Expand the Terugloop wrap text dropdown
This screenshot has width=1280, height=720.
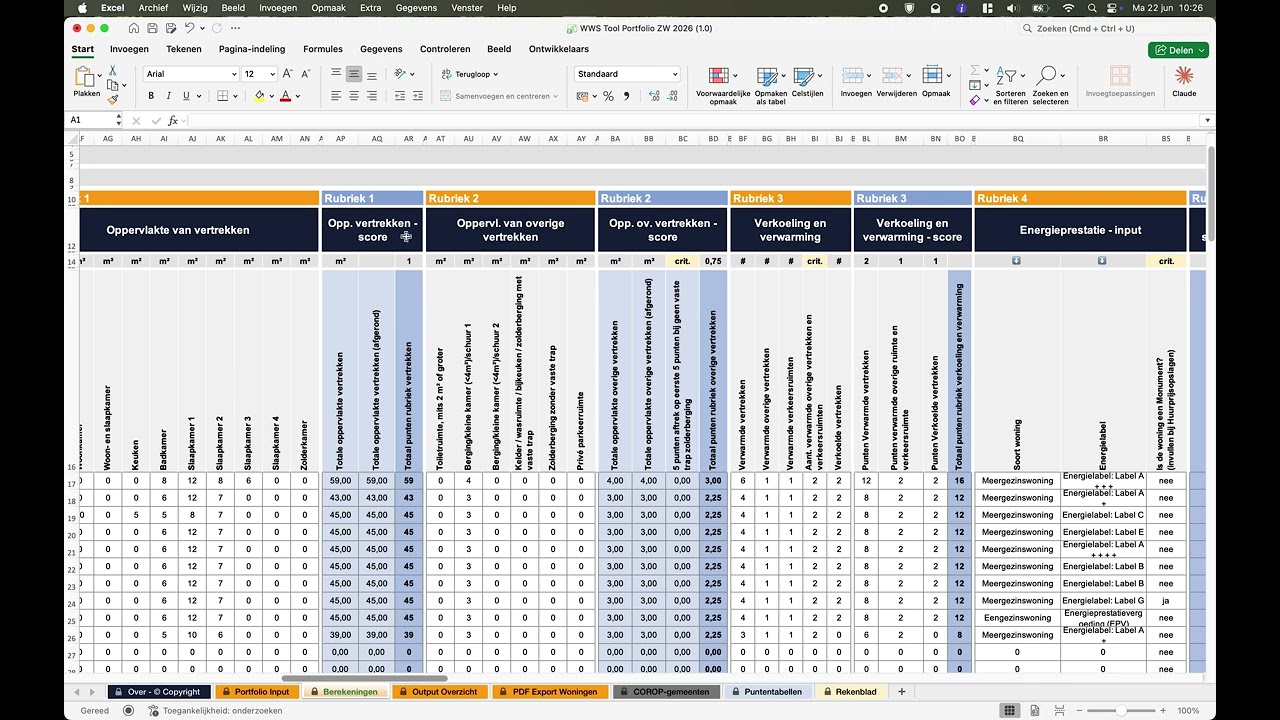click(x=495, y=74)
